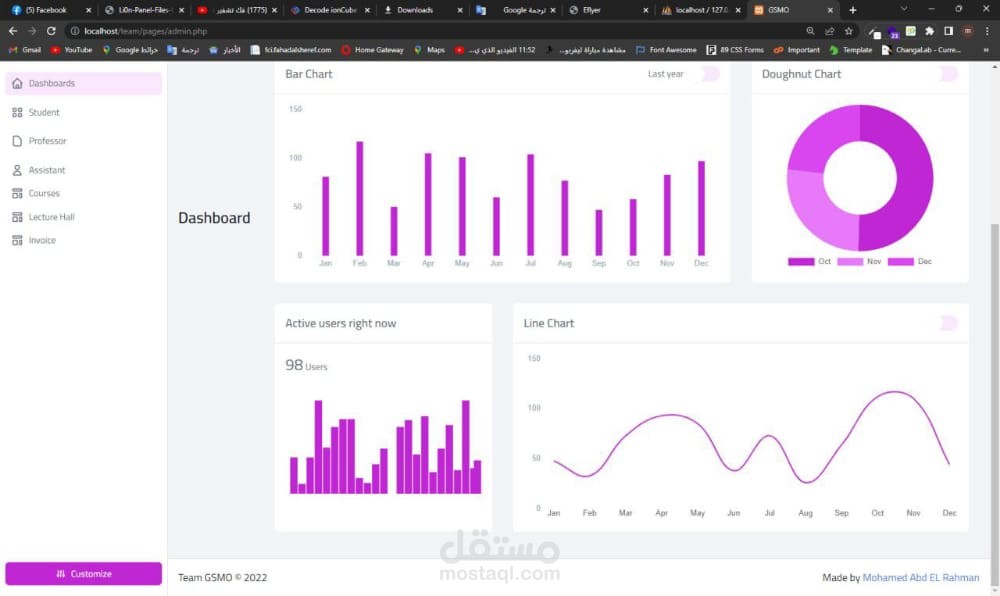The width and height of the screenshot is (1000, 596).
Task: Click the Oct legend swatch in doughnut chart
Action: (801, 261)
